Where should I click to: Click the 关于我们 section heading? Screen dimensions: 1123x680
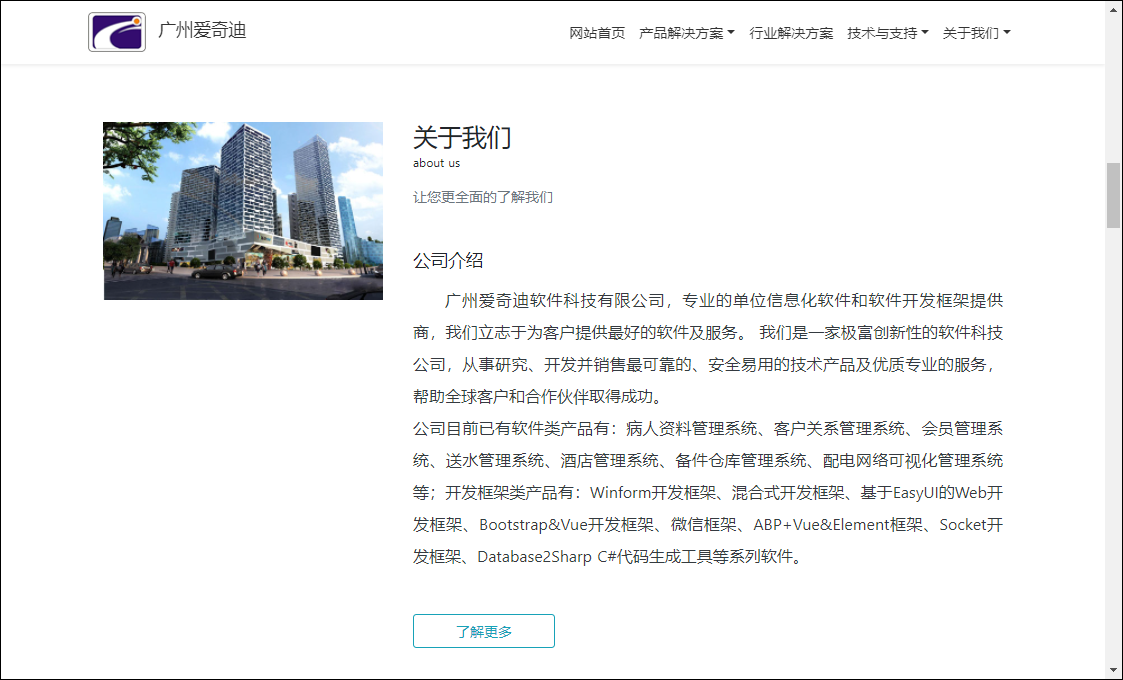462,138
